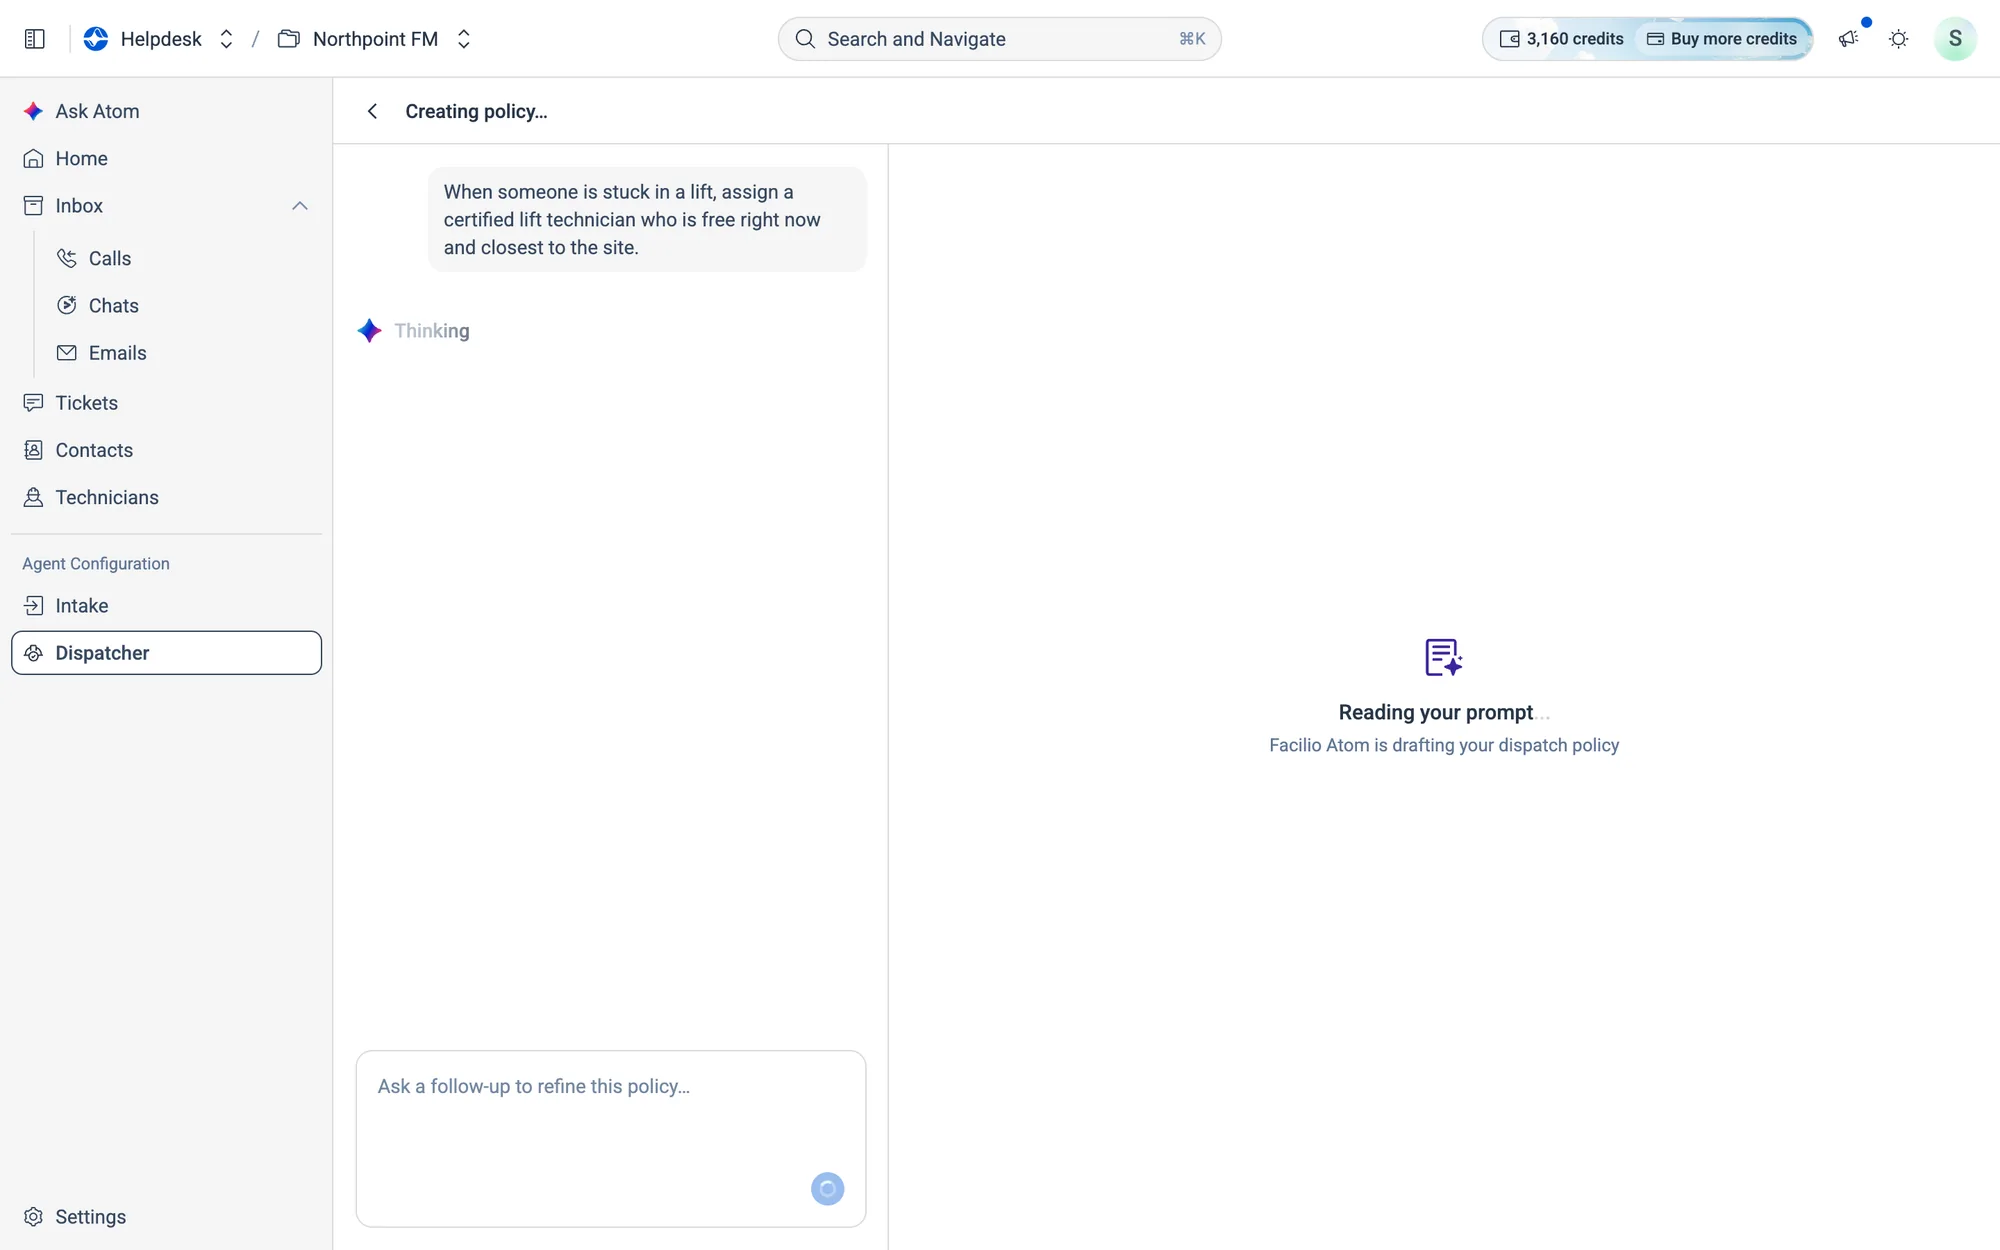Click the Creating policy… title

(x=476, y=111)
